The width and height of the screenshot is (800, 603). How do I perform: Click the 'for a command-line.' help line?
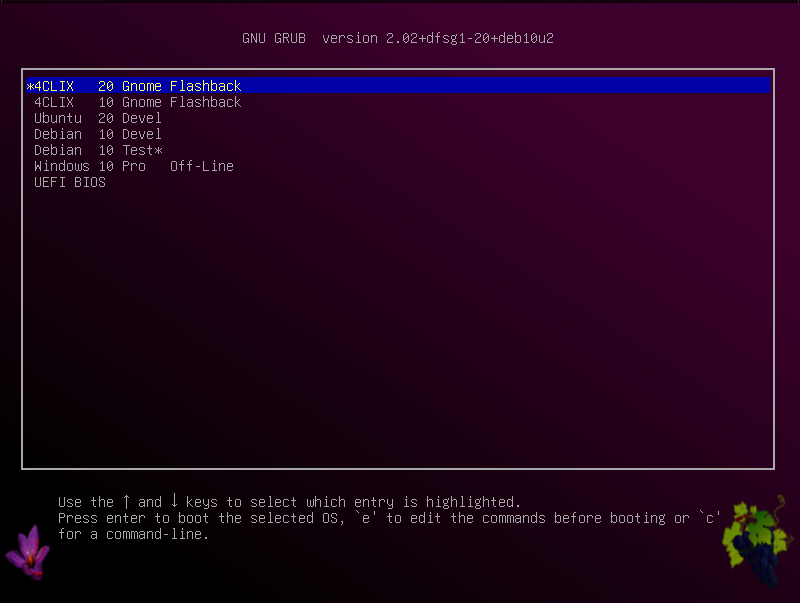tap(133, 534)
